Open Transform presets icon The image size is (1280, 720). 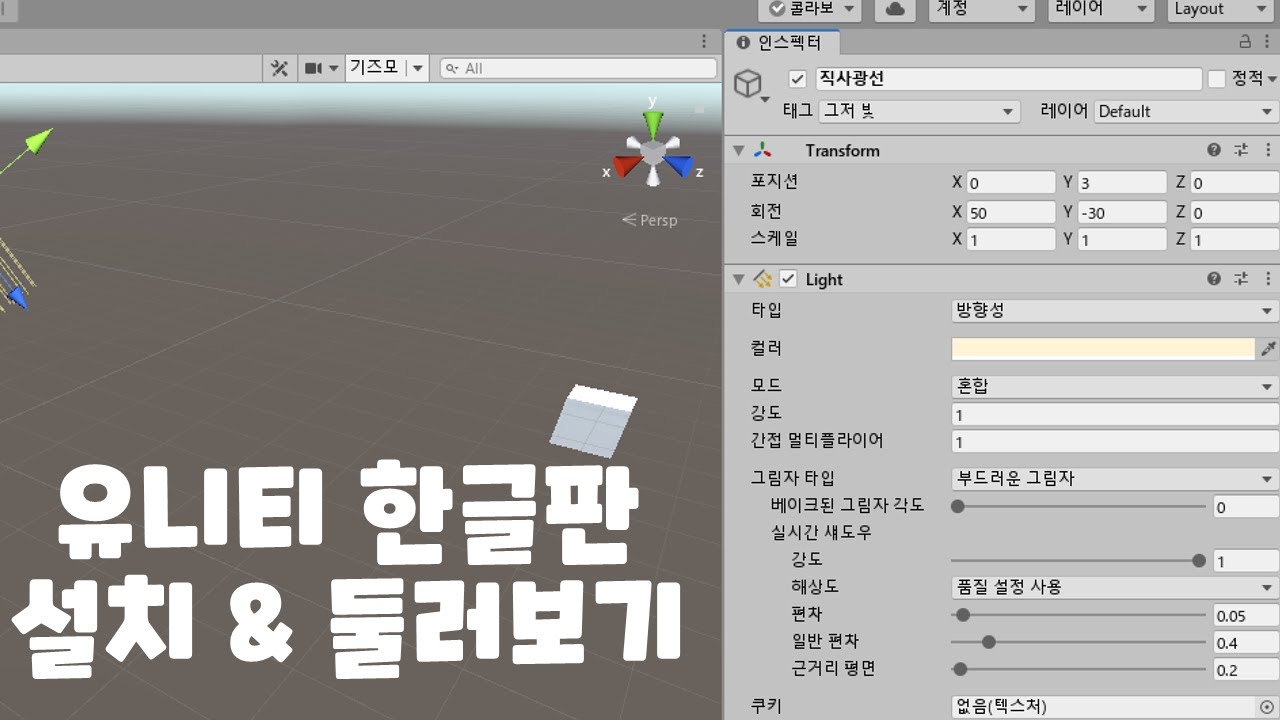click(x=1241, y=150)
